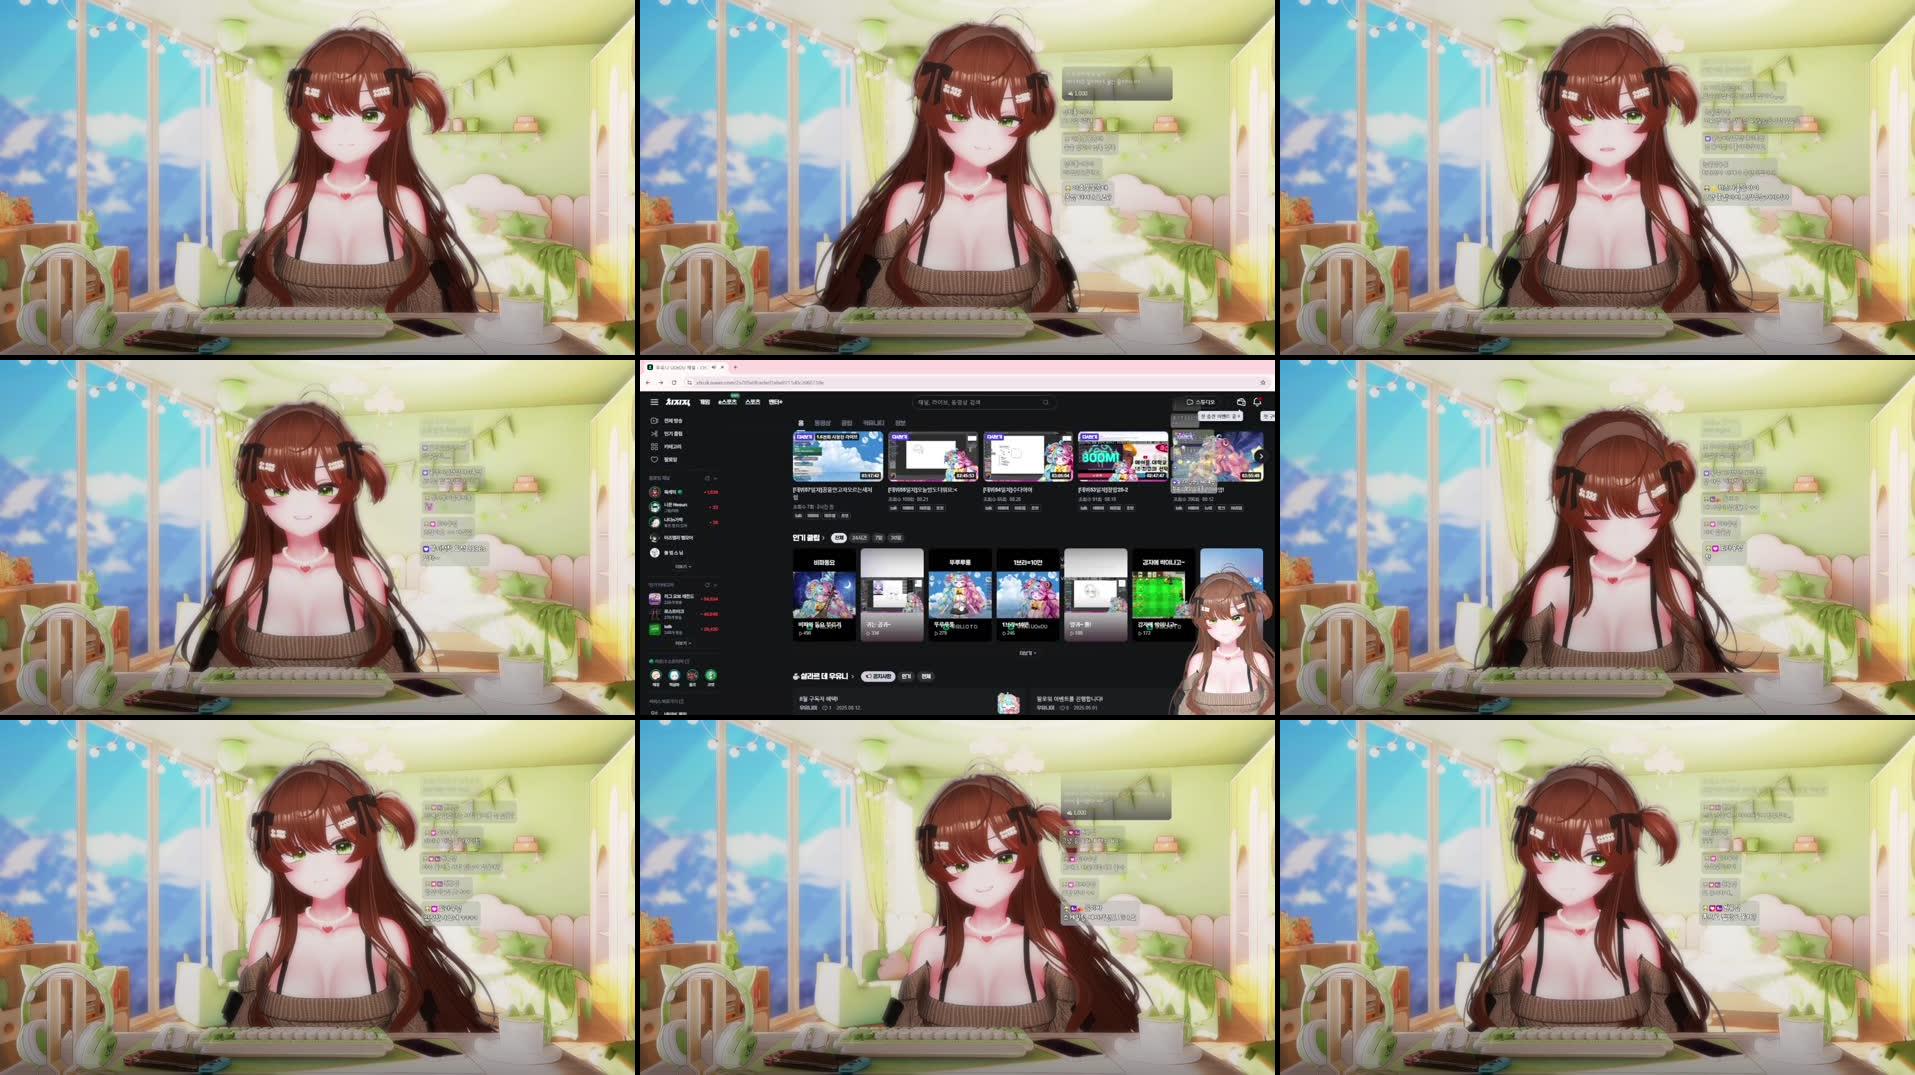Open the talk category row in the sidebar

point(684,629)
